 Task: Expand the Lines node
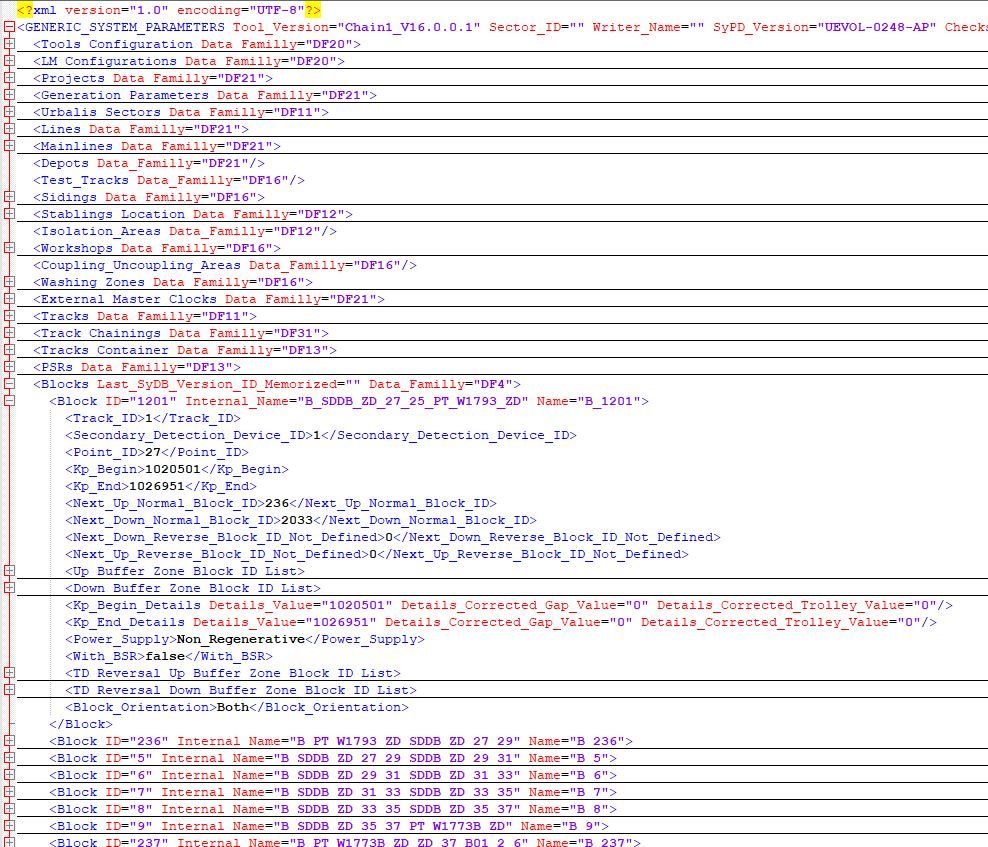coord(9,129)
